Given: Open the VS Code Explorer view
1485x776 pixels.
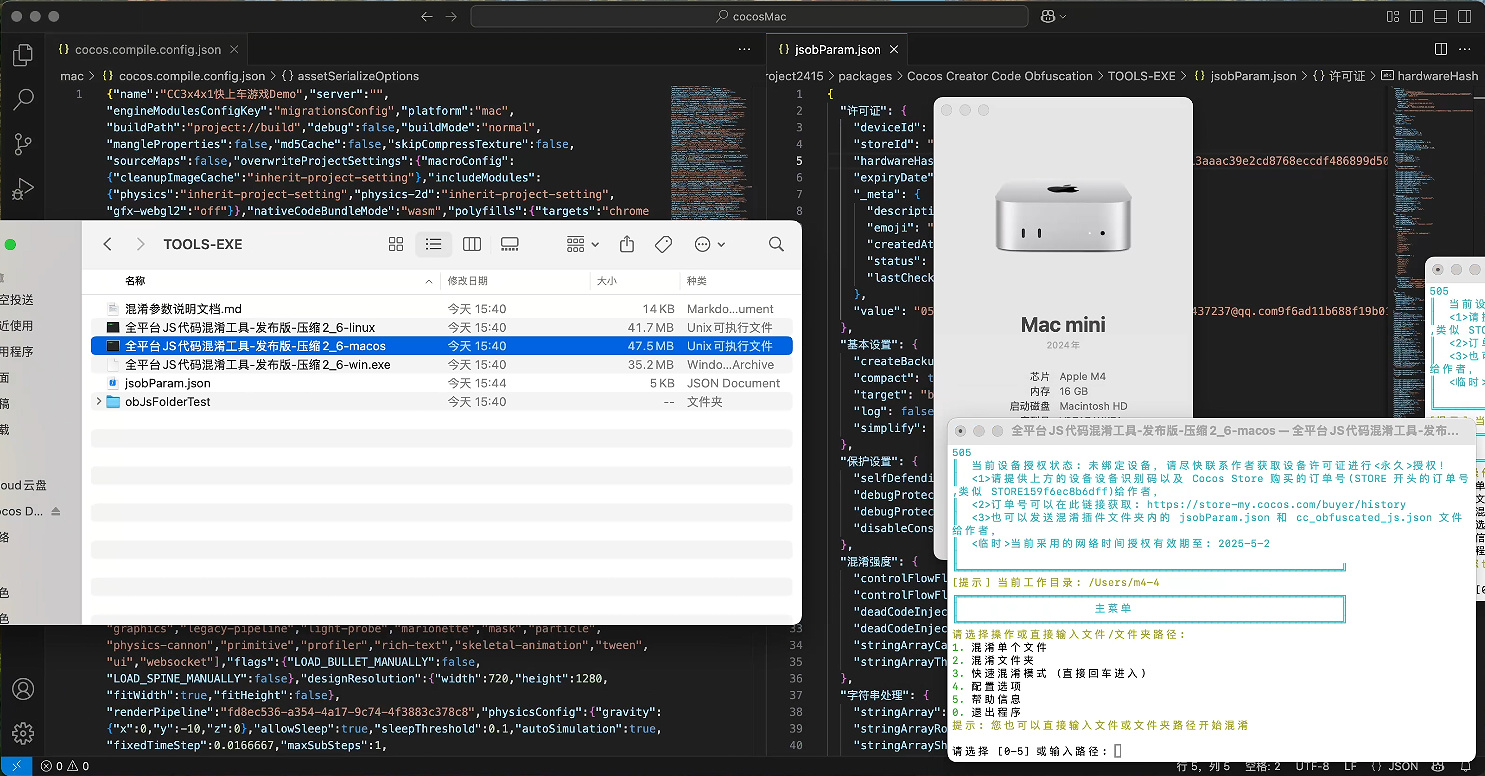Looking at the screenshot, I should (x=22, y=56).
